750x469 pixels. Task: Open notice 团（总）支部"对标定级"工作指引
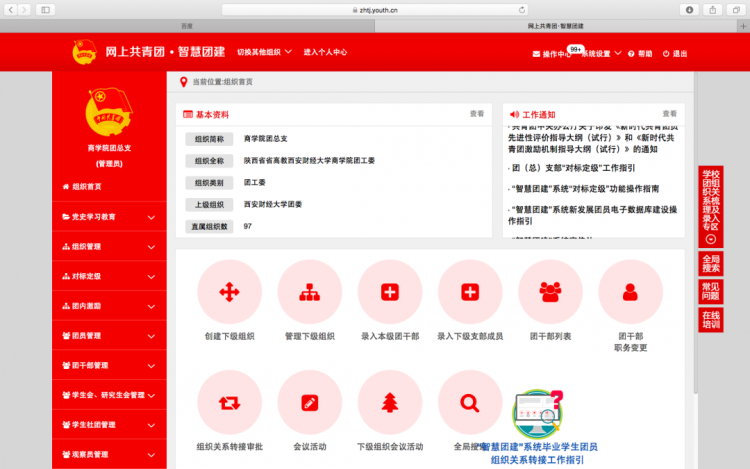click(x=572, y=168)
